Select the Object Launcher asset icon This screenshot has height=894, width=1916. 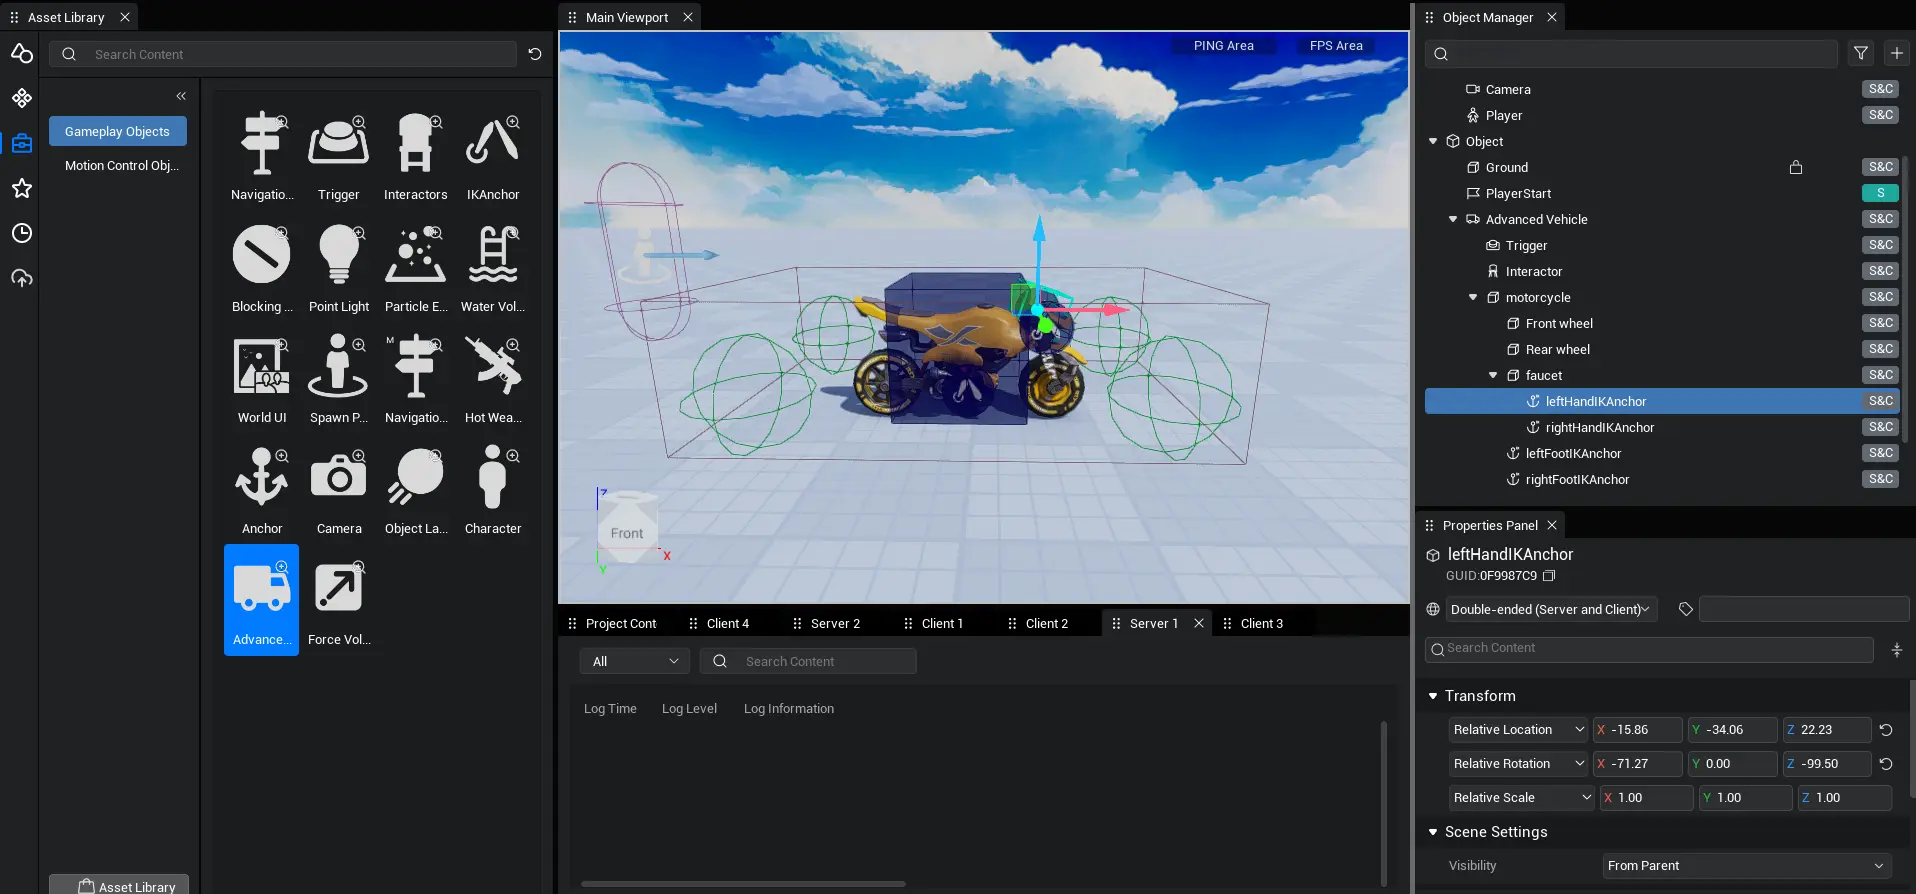point(416,477)
